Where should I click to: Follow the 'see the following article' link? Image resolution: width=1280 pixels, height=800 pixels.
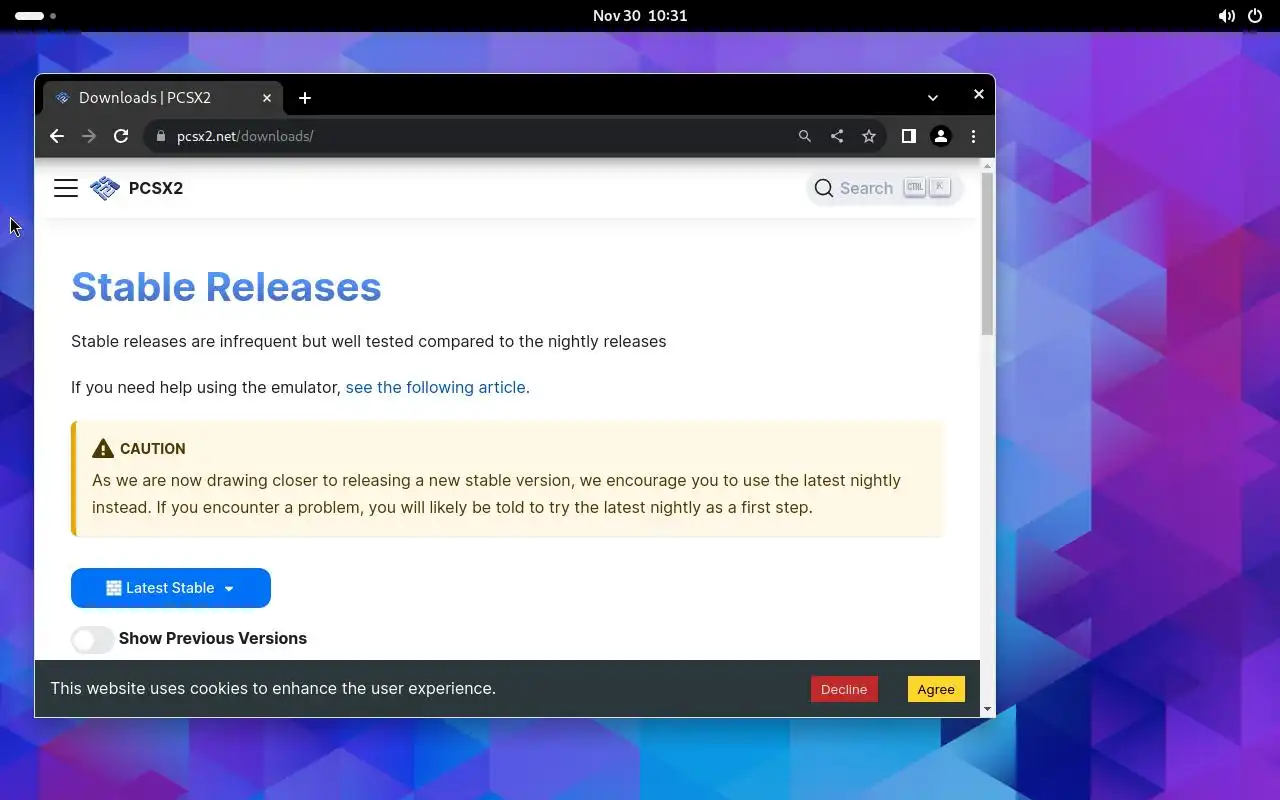pos(435,387)
